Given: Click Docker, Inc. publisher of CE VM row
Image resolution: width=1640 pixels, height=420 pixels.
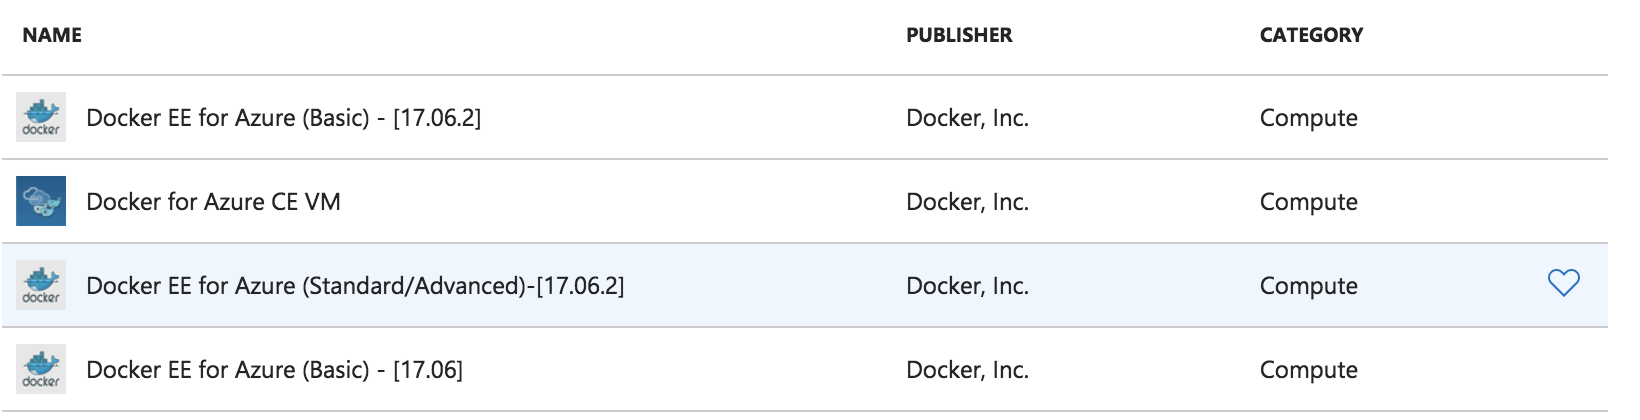Looking at the screenshot, I should point(967,202).
